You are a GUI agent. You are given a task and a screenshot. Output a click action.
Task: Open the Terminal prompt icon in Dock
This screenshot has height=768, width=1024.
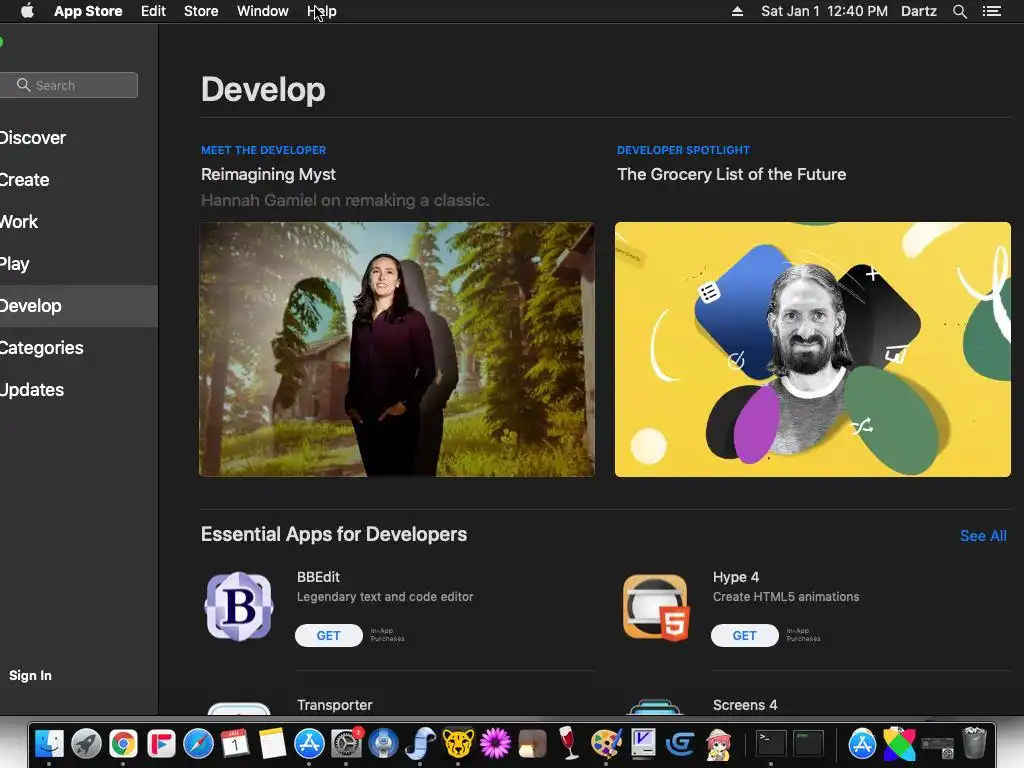[771, 743]
